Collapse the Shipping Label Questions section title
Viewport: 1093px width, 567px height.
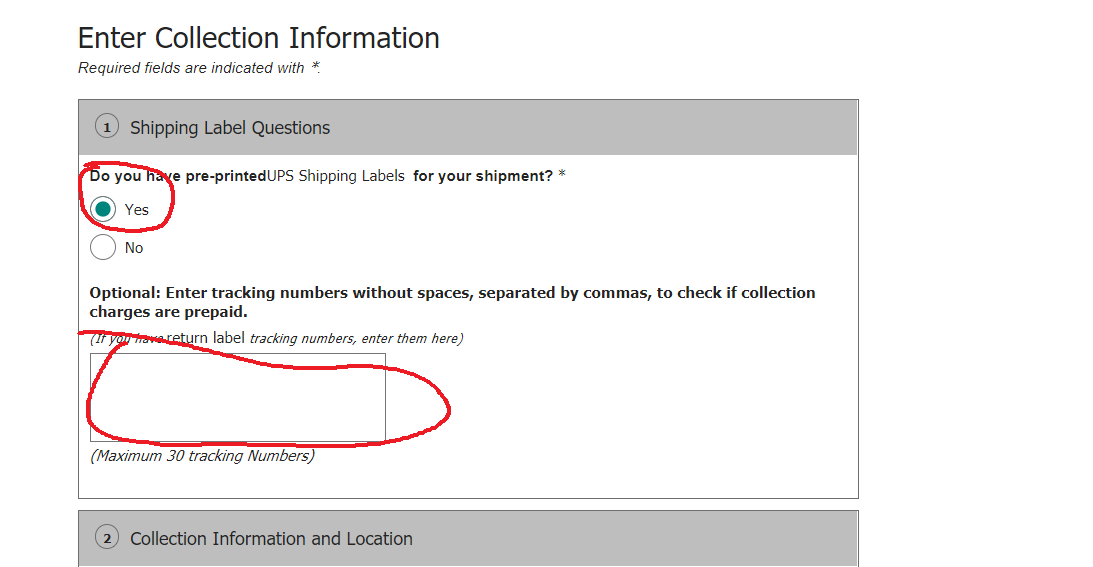[x=230, y=128]
